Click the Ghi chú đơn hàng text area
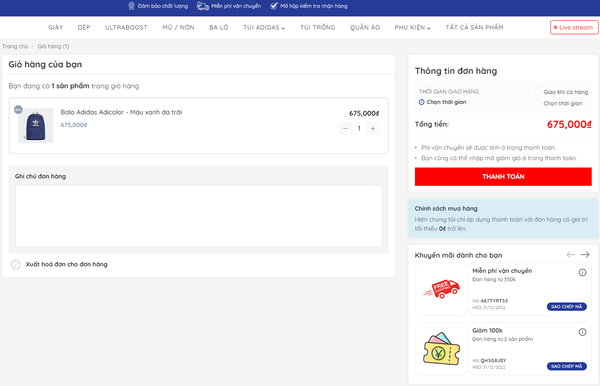Viewport: 600px width, 386px height. [x=199, y=216]
